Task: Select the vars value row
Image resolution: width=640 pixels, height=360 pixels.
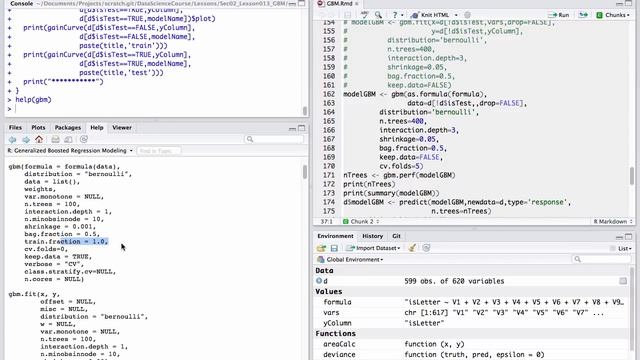Action: 473,313
